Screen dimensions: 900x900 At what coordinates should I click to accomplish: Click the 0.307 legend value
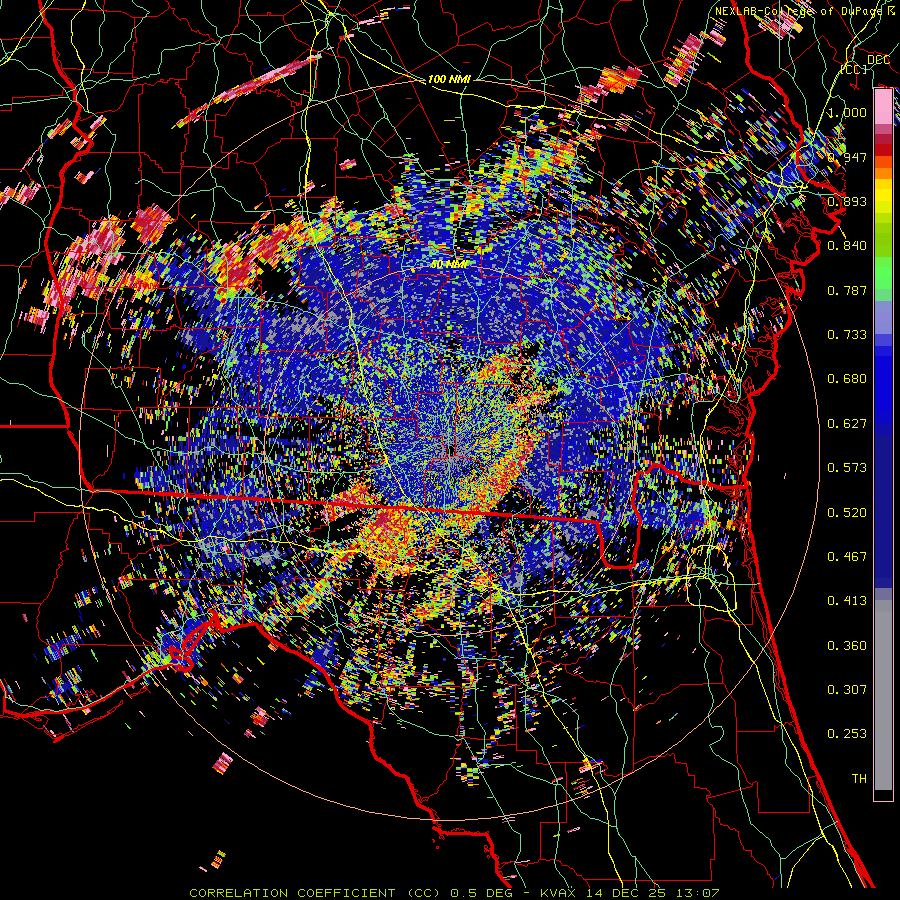[x=847, y=690]
